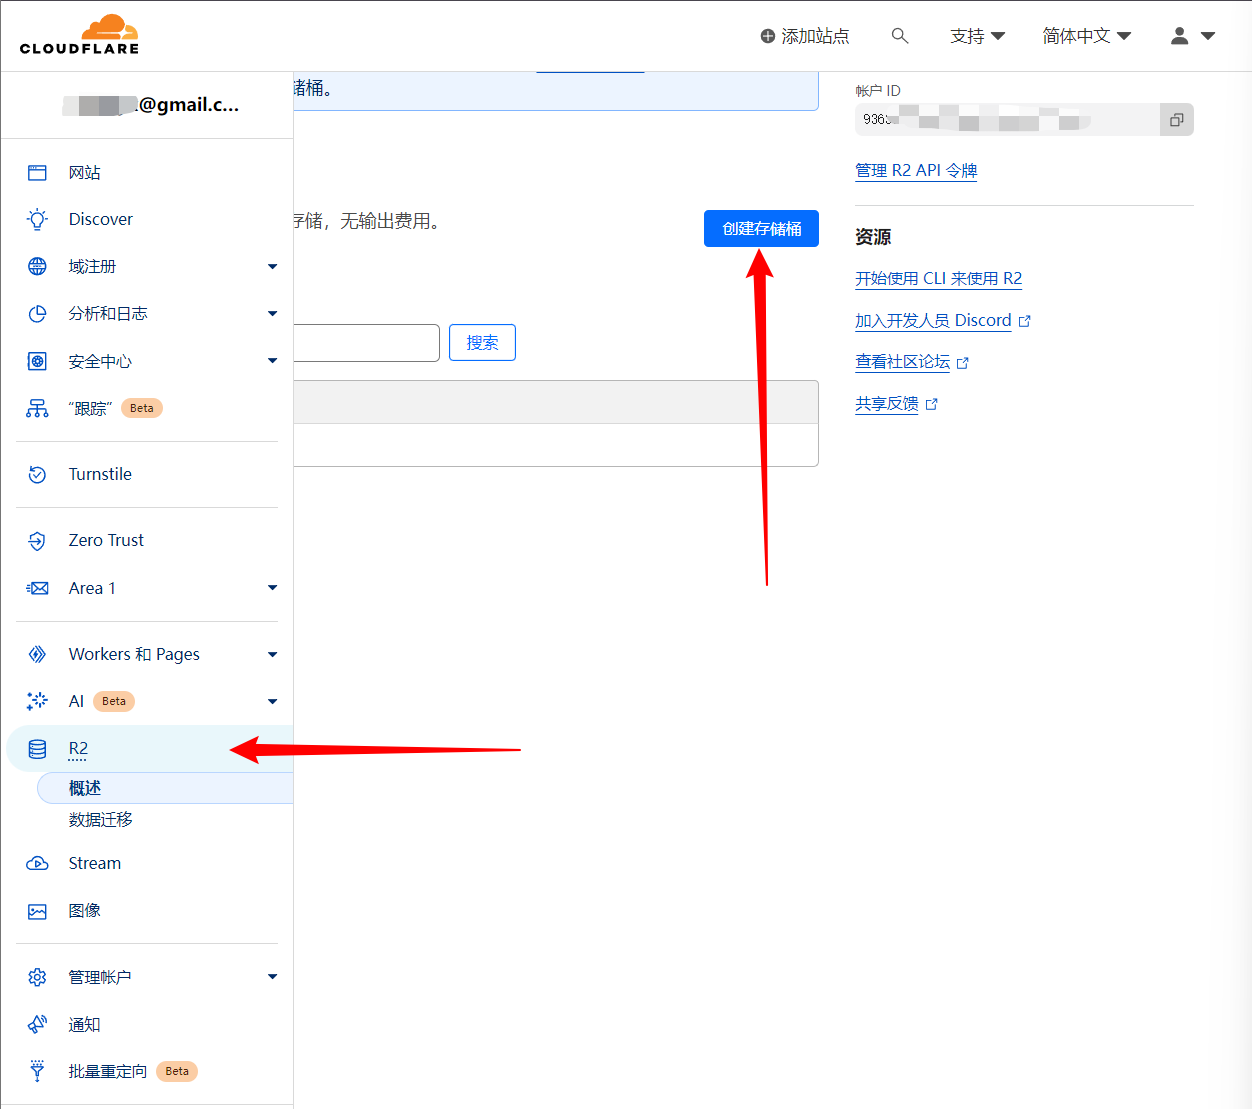Image resolution: width=1252 pixels, height=1109 pixels.
Task: Open 加入开发人员 Discord link
Action: click(933, 321)
